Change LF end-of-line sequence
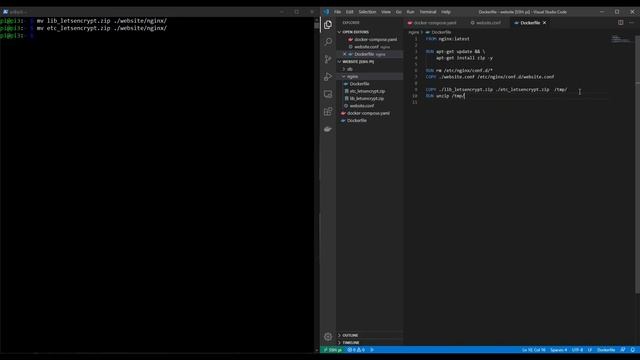This screenshot has width=640, height=360. pyautogui.click(x=590, y=350)
